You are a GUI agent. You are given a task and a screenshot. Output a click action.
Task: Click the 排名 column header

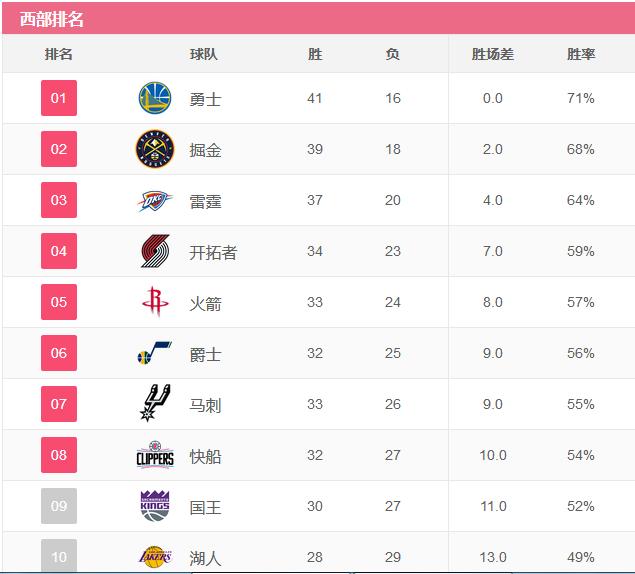(x=59, y=54)
